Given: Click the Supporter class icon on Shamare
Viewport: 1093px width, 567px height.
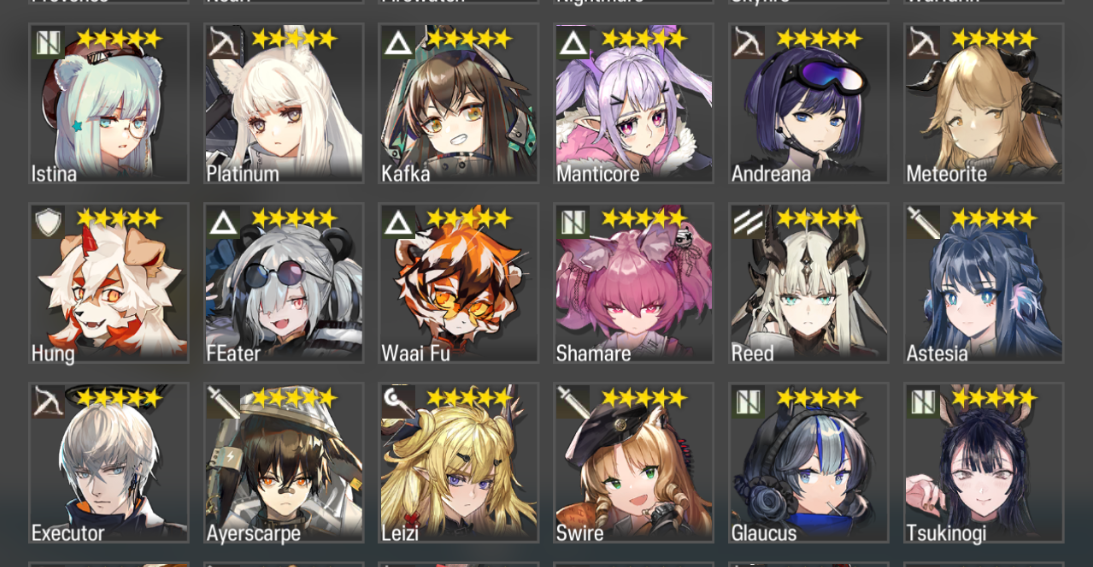Looking at the screenshot, I should 573,223.
